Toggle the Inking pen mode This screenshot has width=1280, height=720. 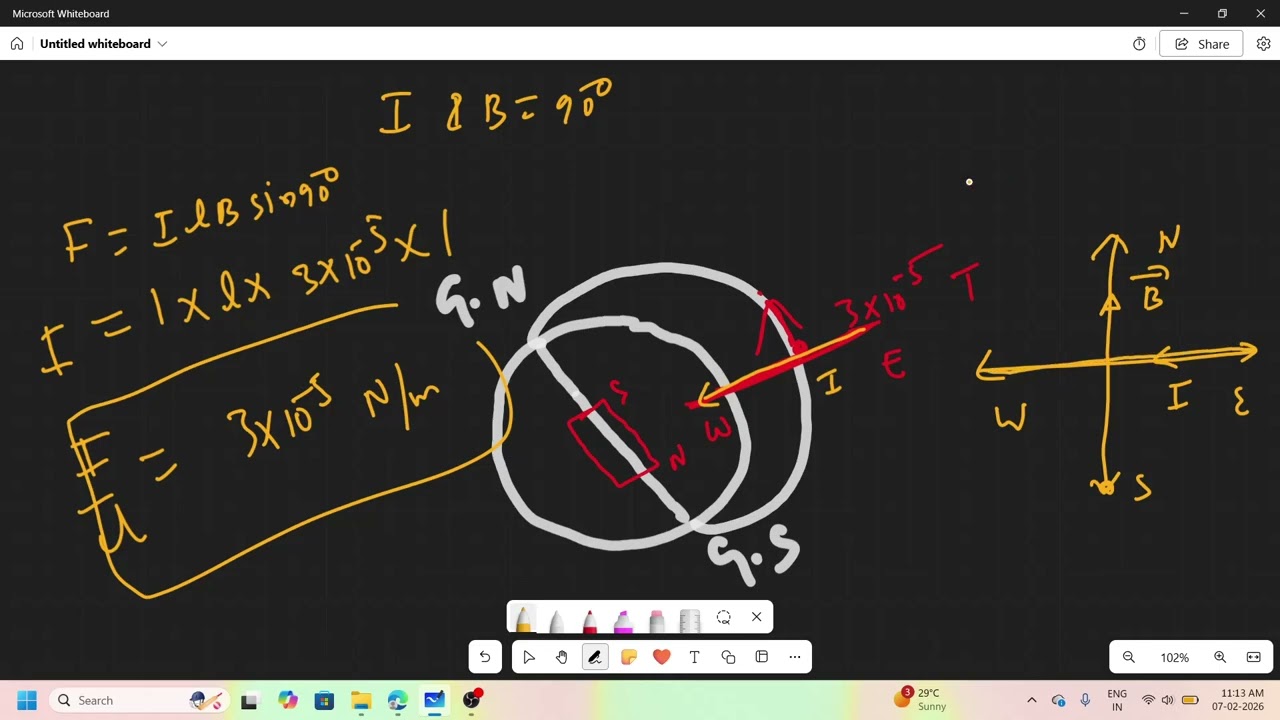click(x=595, y=657)
